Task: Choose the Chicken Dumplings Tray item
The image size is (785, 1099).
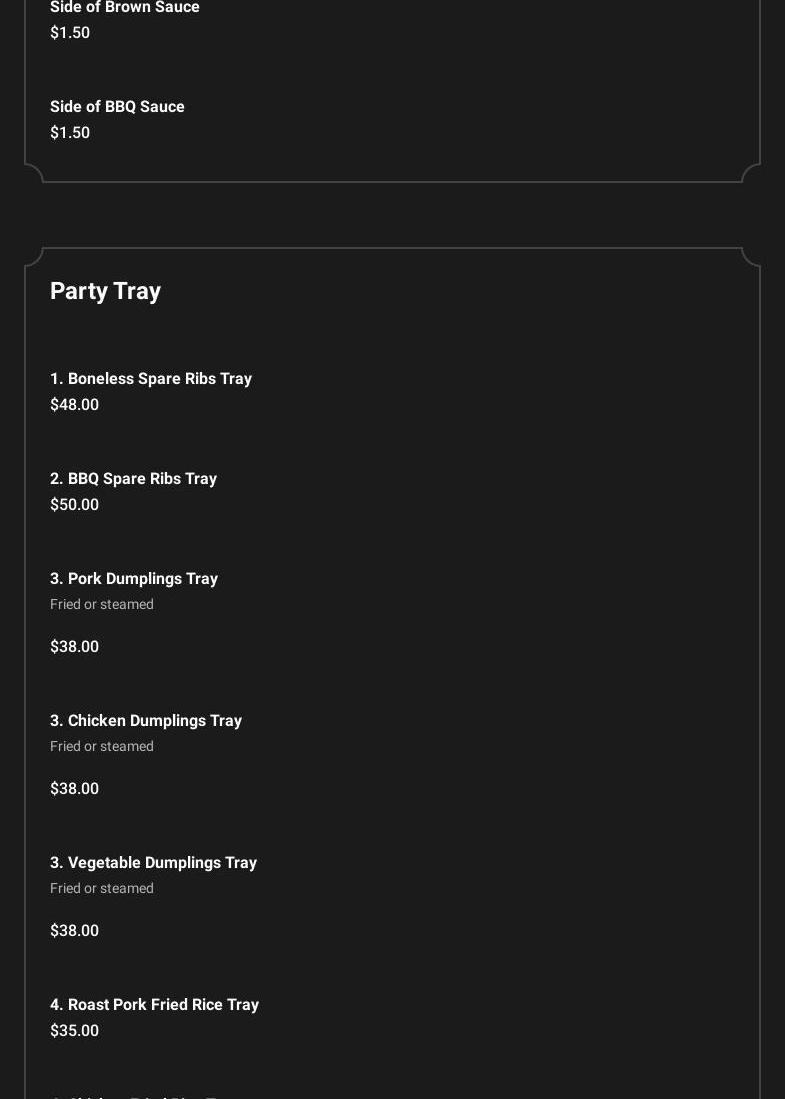Action: click(x=146, y=721)
